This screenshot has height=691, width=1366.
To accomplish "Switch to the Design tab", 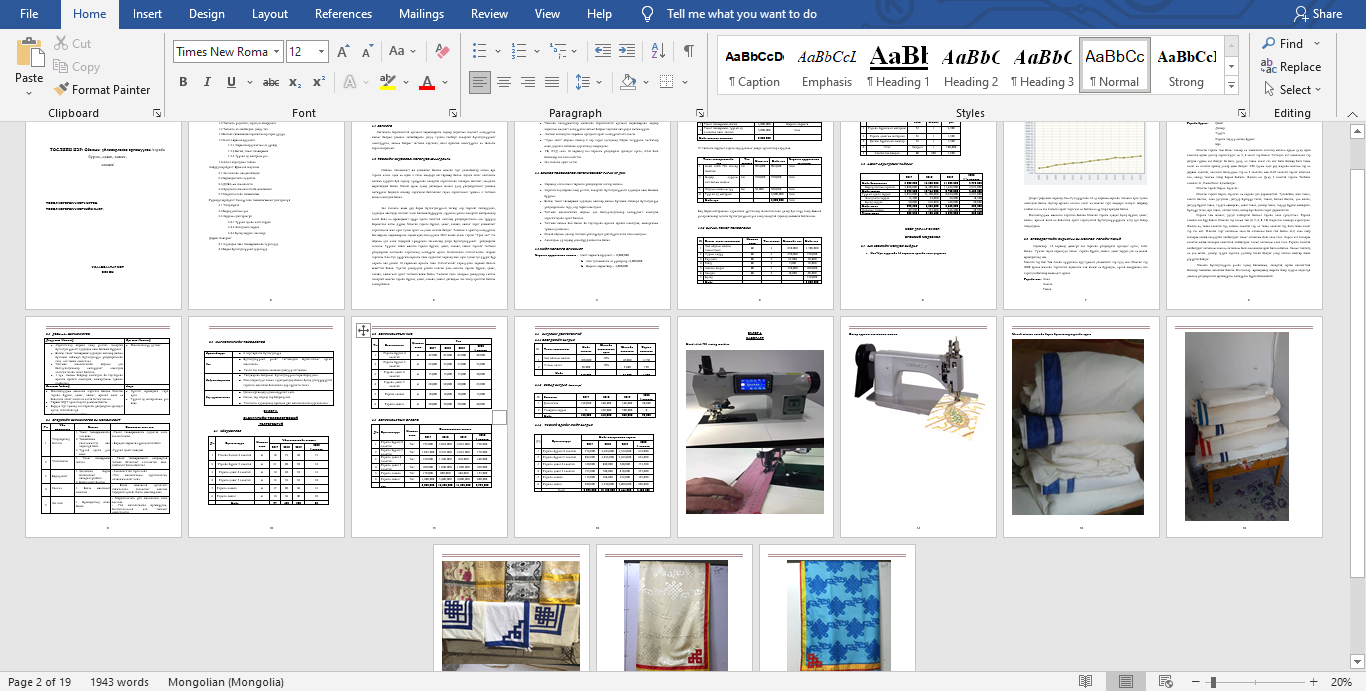I will pos(206,14).
